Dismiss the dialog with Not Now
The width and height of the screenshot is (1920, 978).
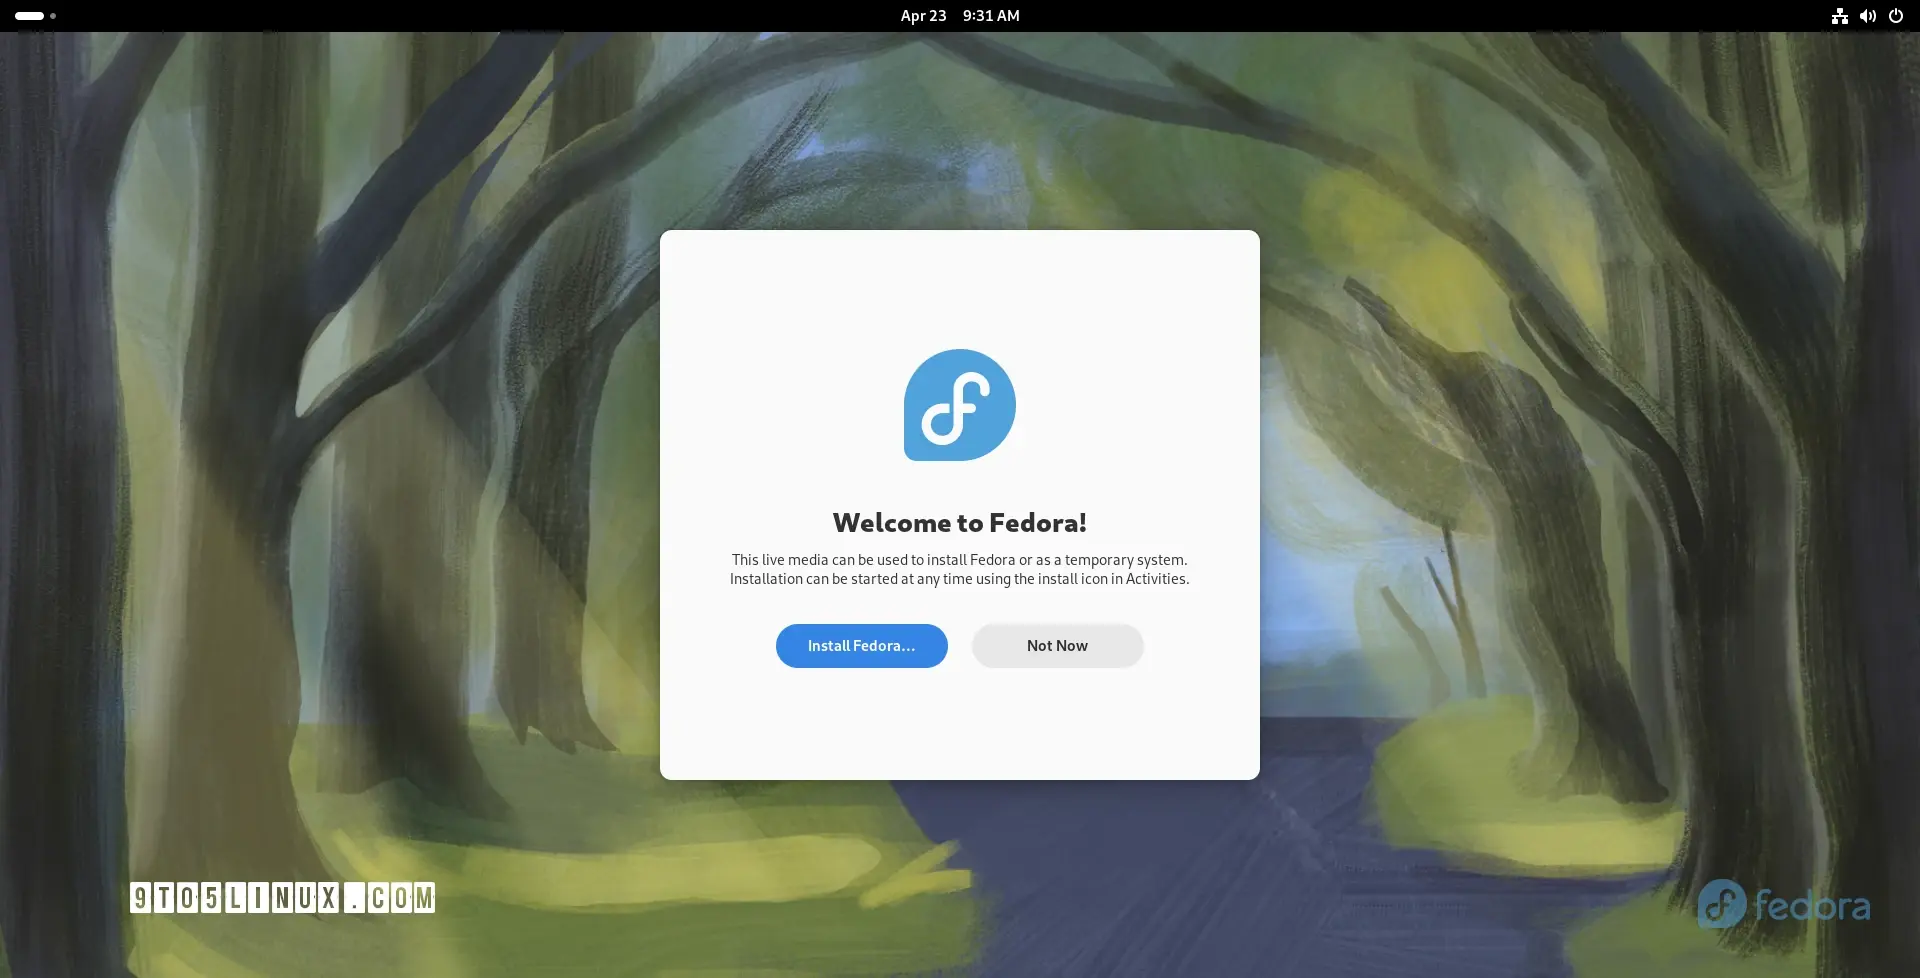pyautogui.click(x=1058, y=646)
